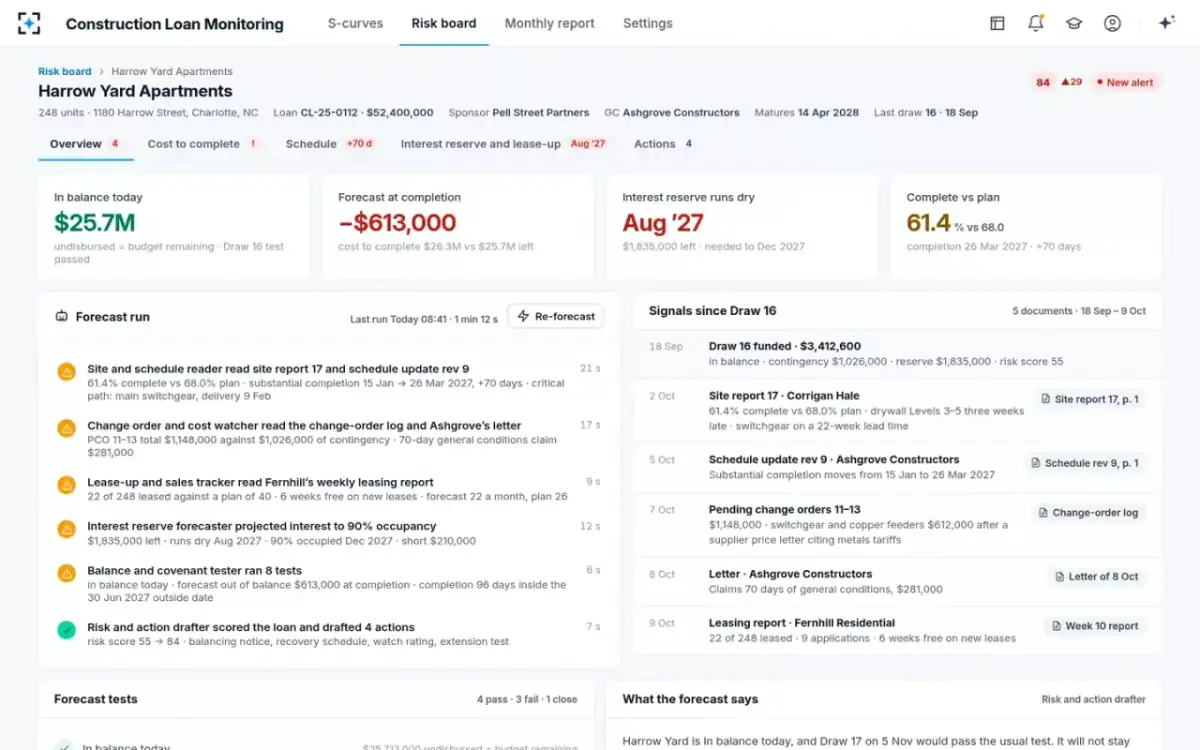
Task: Open the Site report 17, p. 1 document
Action: [x=1089, y=399]
